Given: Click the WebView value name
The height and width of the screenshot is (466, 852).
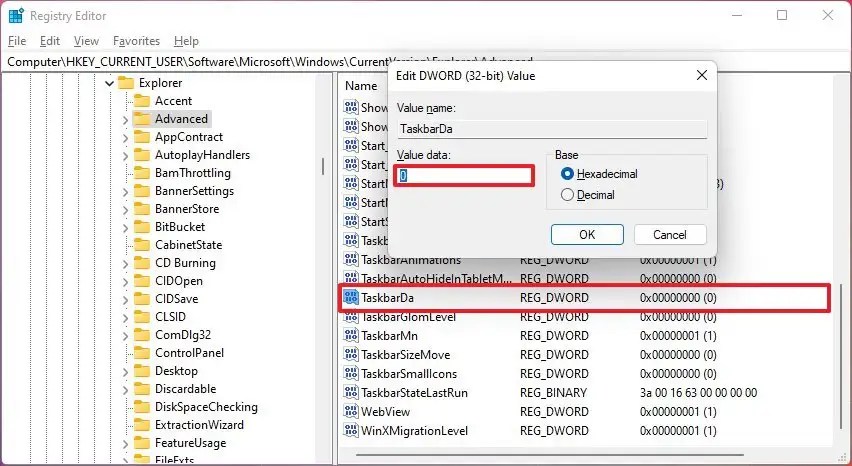Looking at the screenshot, I should 385,412.
